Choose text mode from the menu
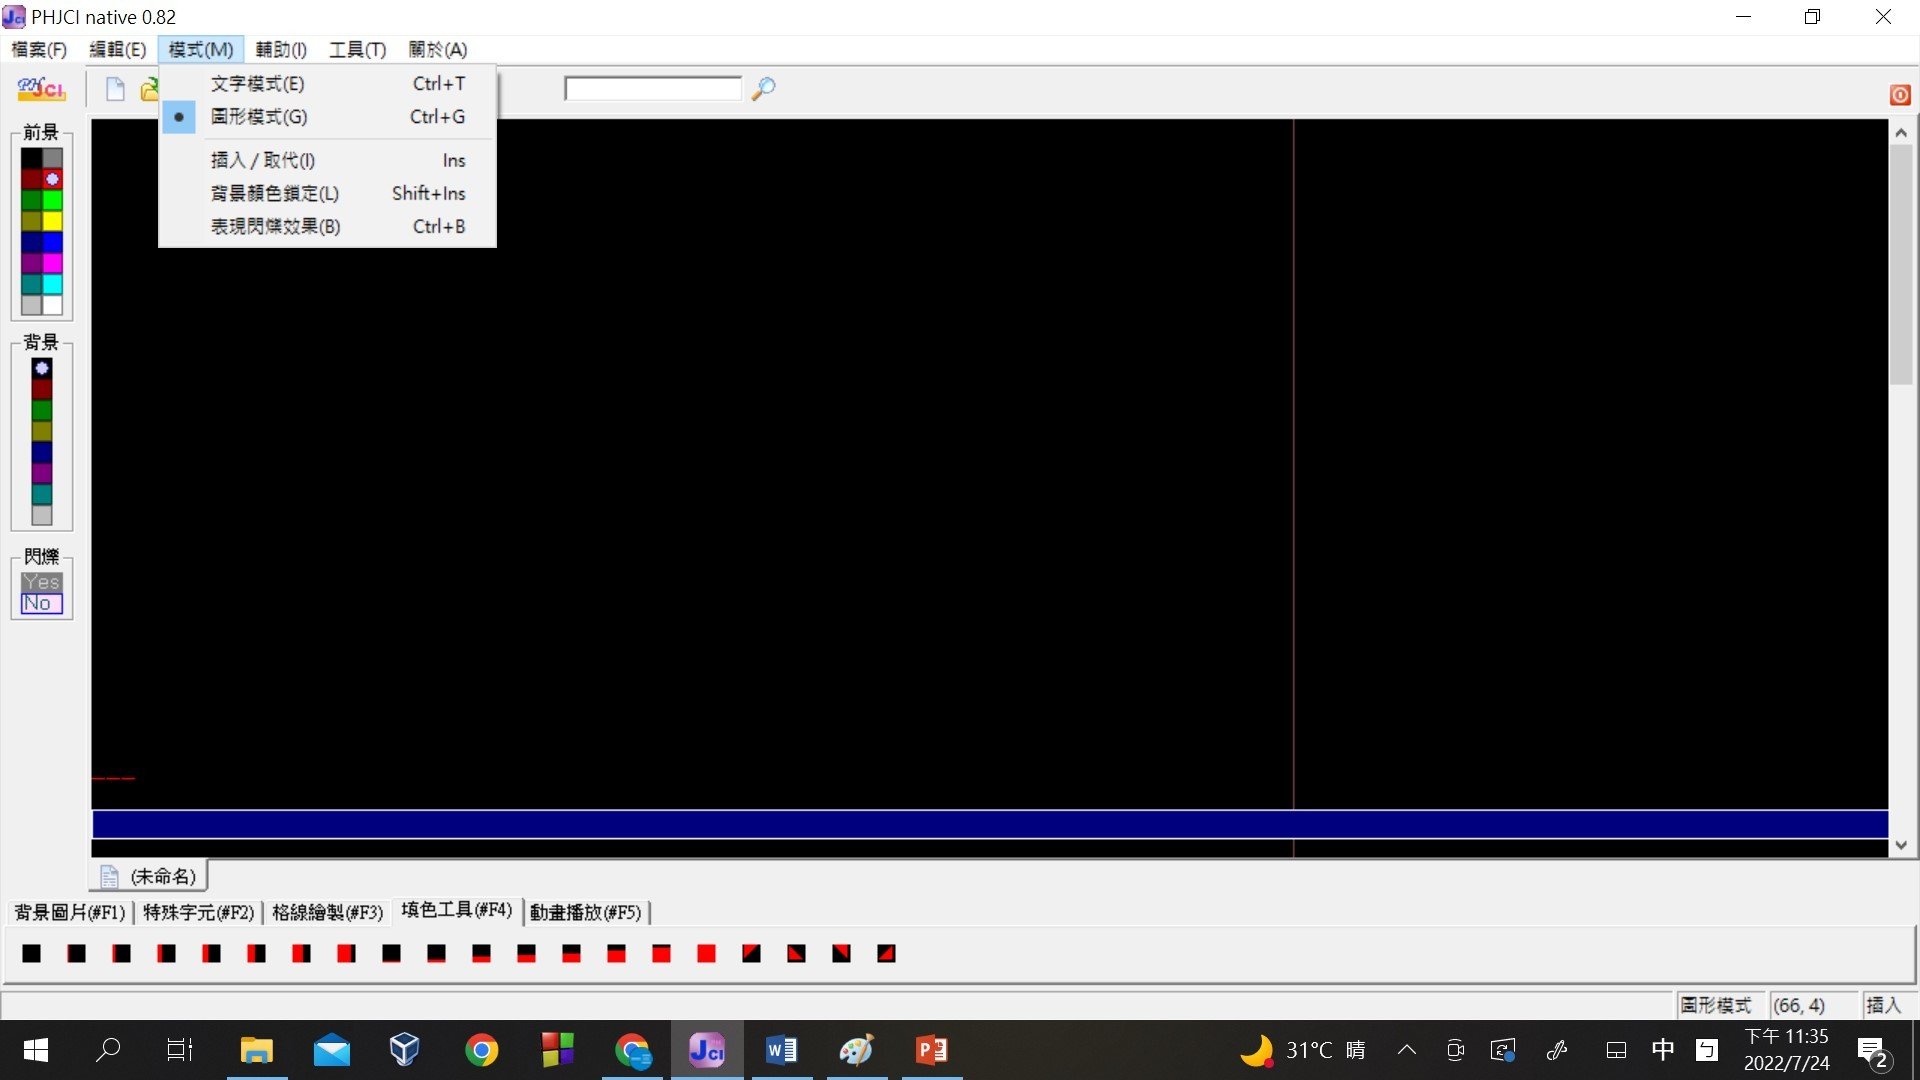 pos(257,84)
